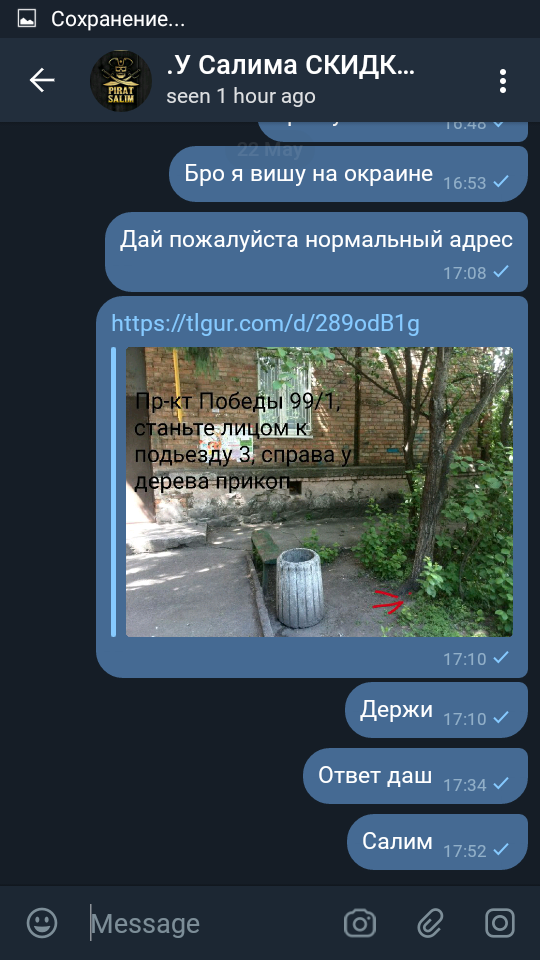Select the 'Бро я вишу на окраине' message
540x960 pixels.
pyautogui.click(x=348, y=174)
